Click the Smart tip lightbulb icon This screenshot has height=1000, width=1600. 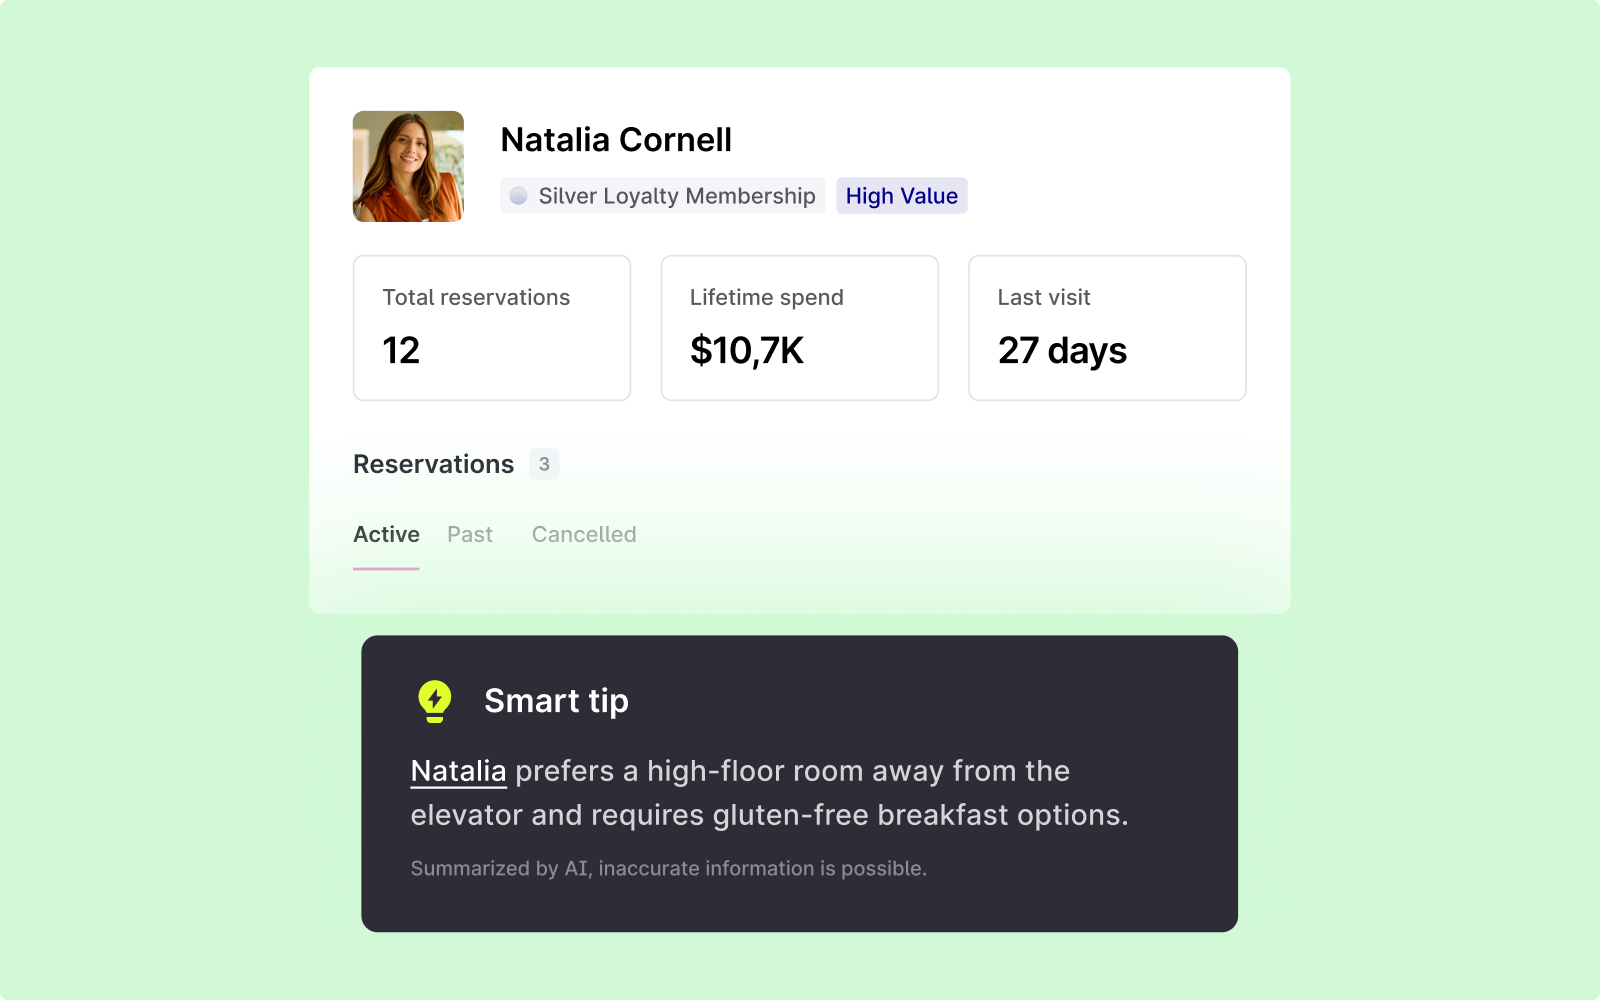pos(434,701)
